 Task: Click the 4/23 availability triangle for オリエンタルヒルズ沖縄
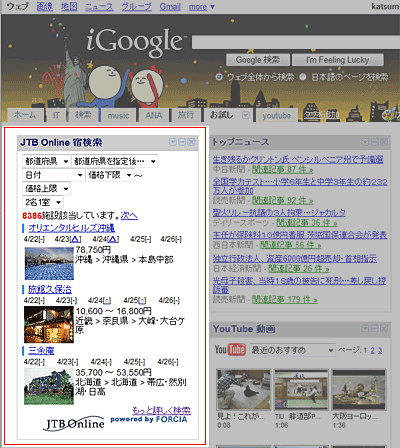[76, 239]
